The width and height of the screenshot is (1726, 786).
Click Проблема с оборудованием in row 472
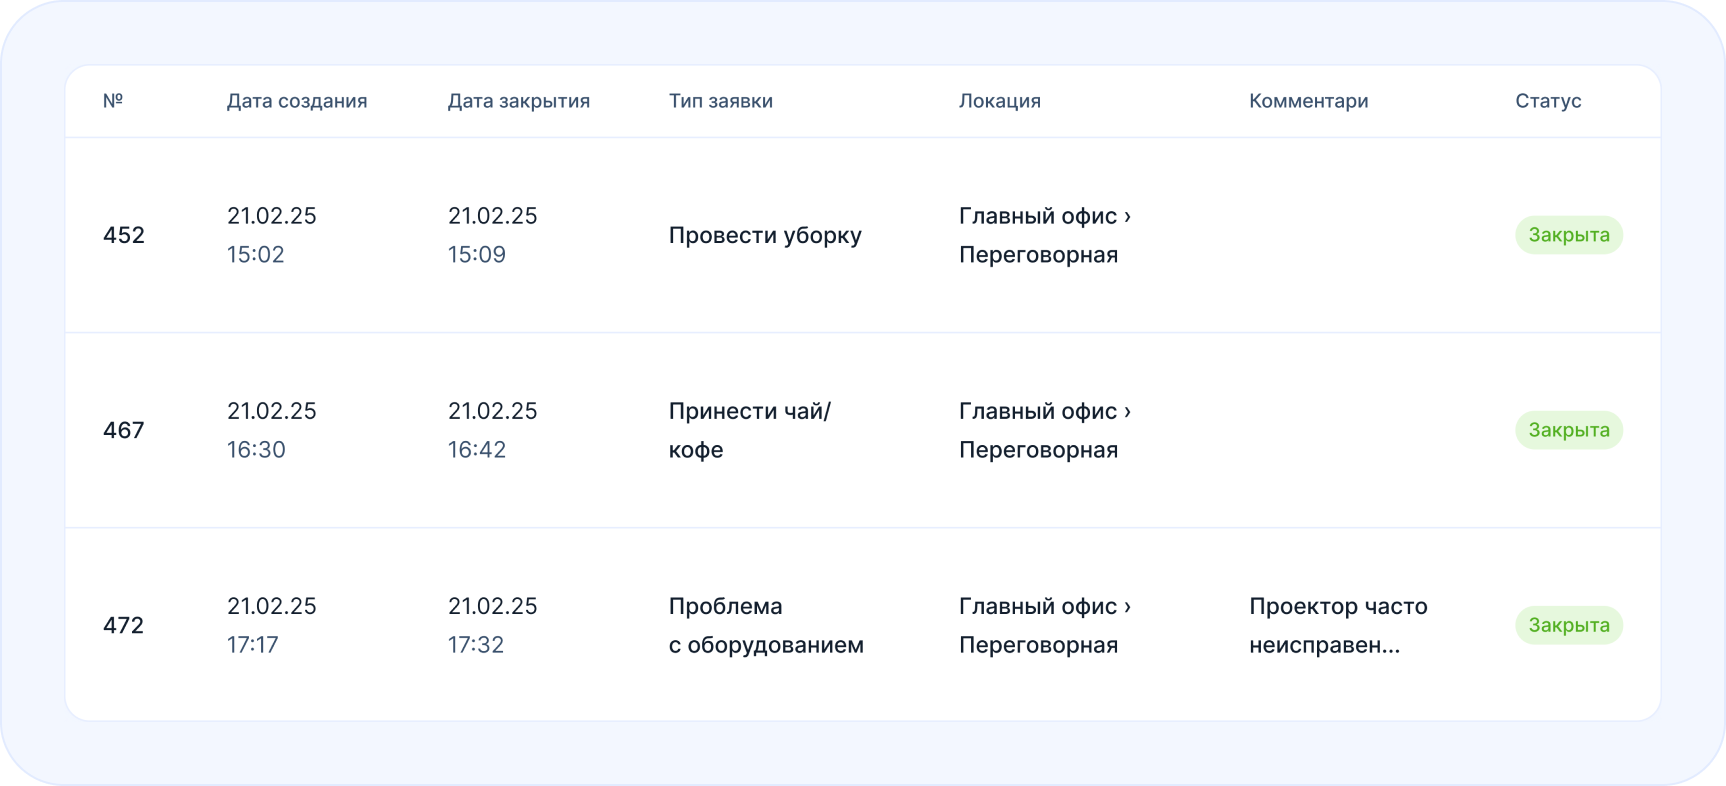click(x=766, y=624)
